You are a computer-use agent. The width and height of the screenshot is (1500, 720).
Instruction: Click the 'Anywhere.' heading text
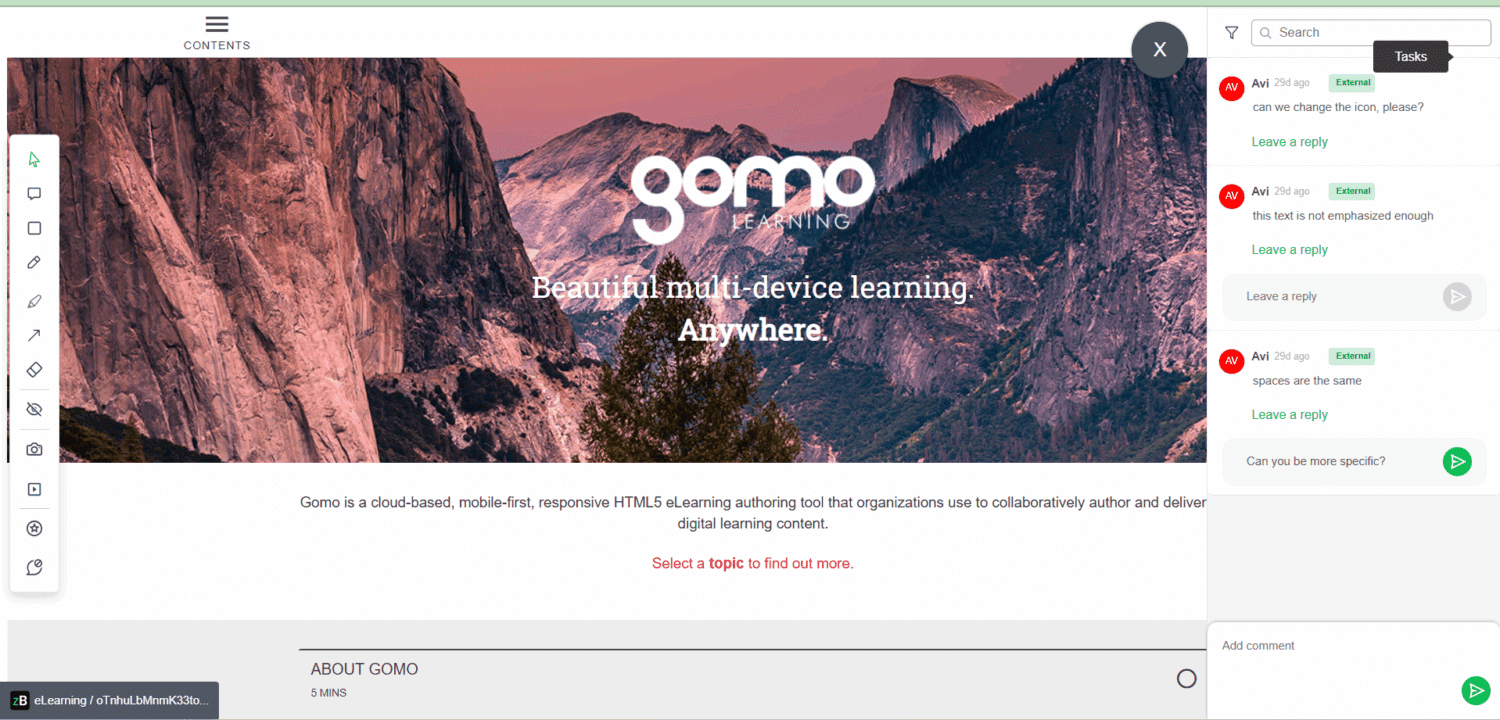pyautogui.click(x=753, y=330)
